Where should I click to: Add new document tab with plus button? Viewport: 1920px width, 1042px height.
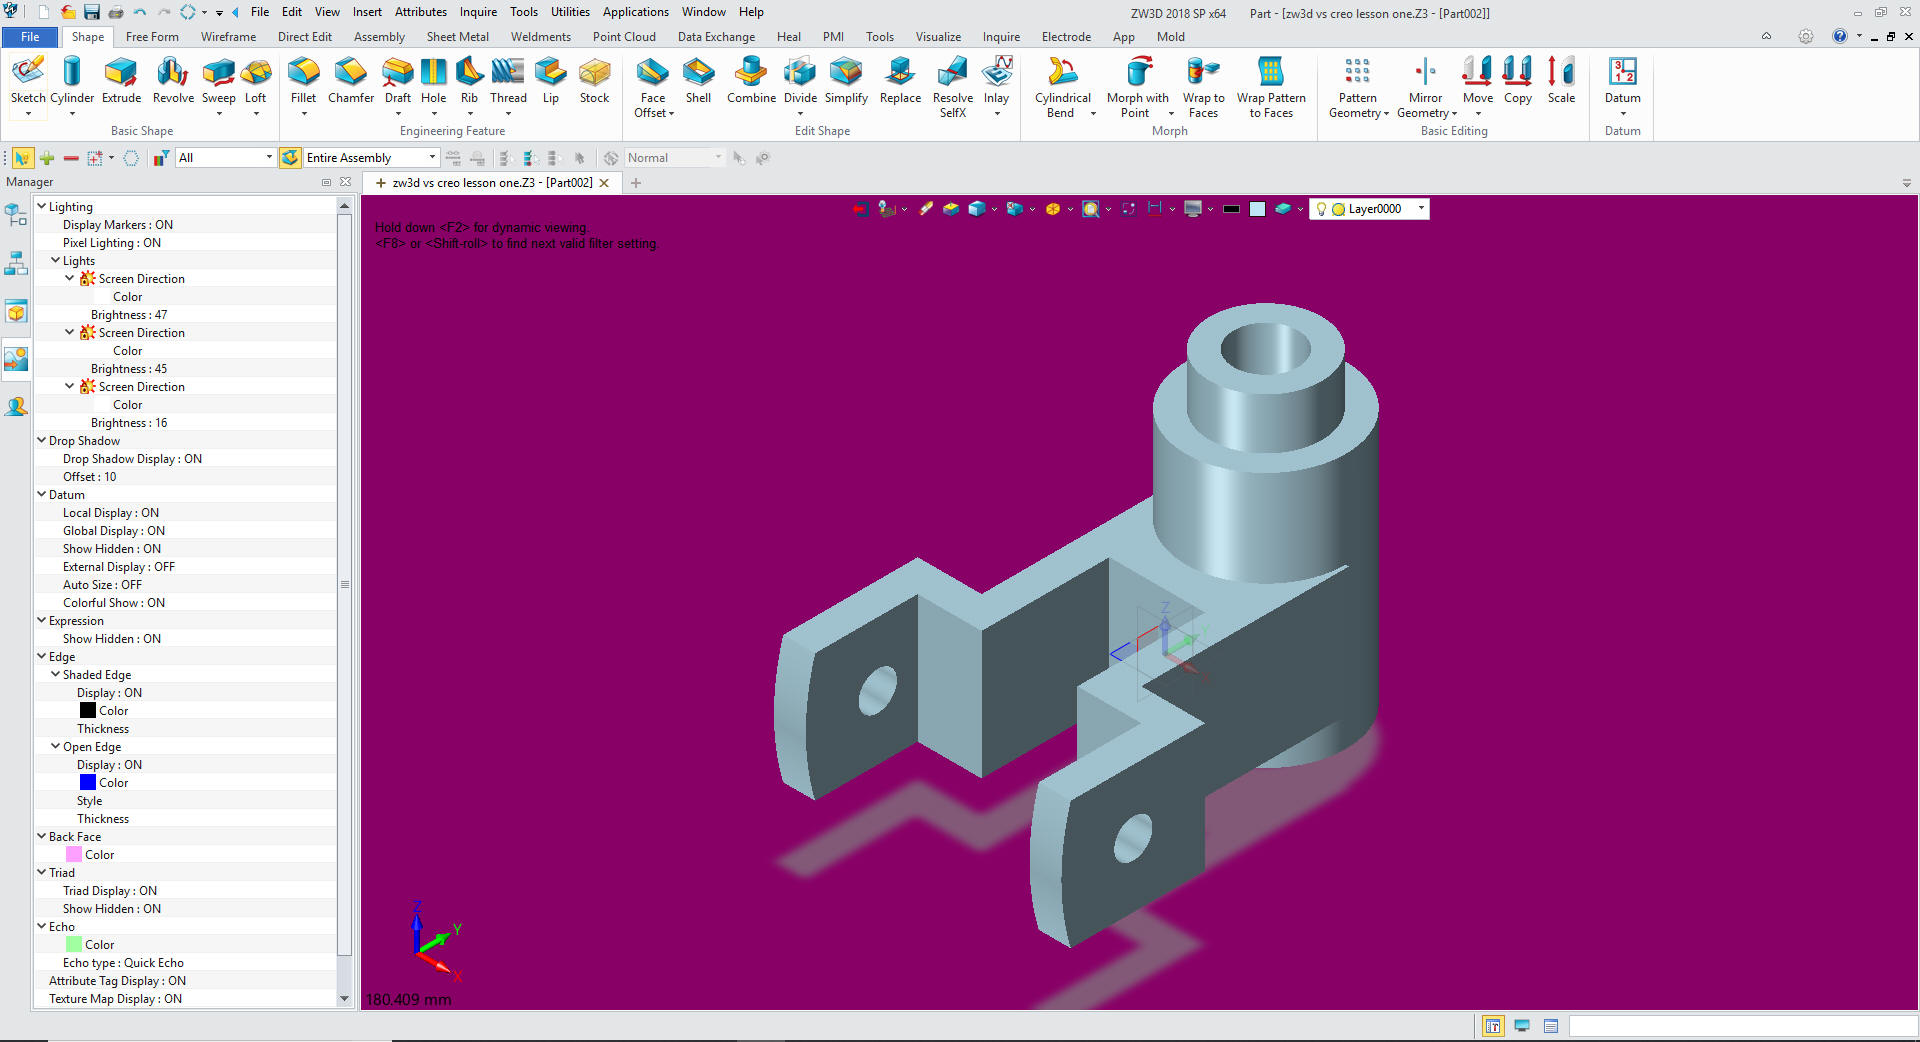coord(636,183)
